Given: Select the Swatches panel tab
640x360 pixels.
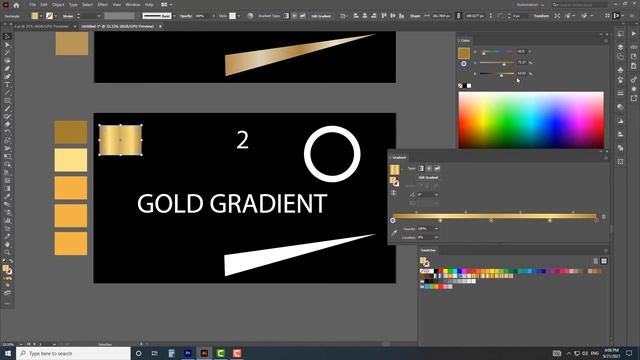Looking at the screenshot, I should pos(428,250).
